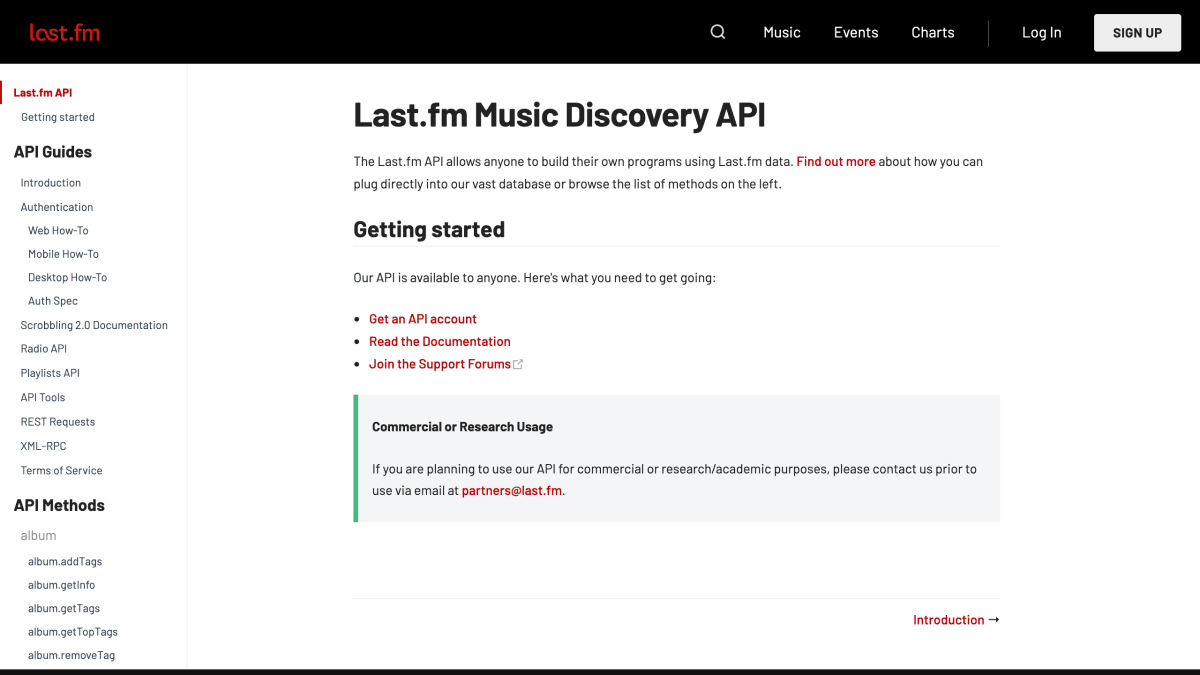Click the partners@last.fm email link
The width and height of the screenshot is (1200, 675).
pyautogui.click(x=512, y=491)
